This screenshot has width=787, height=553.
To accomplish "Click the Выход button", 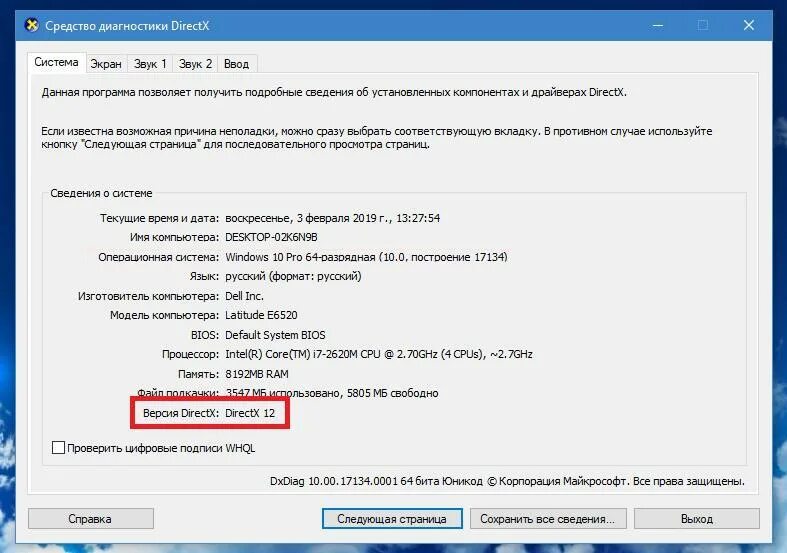I will click(697, 519).
